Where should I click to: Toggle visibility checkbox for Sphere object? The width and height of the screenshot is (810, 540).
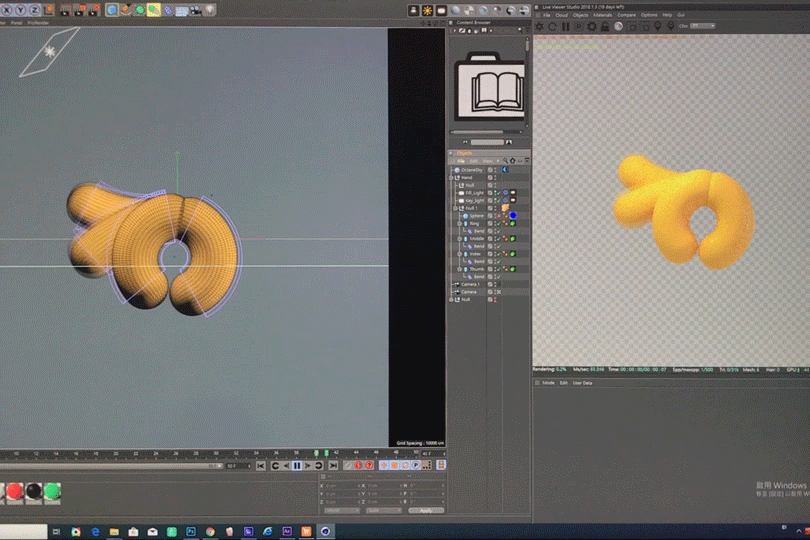click(491, 215)
